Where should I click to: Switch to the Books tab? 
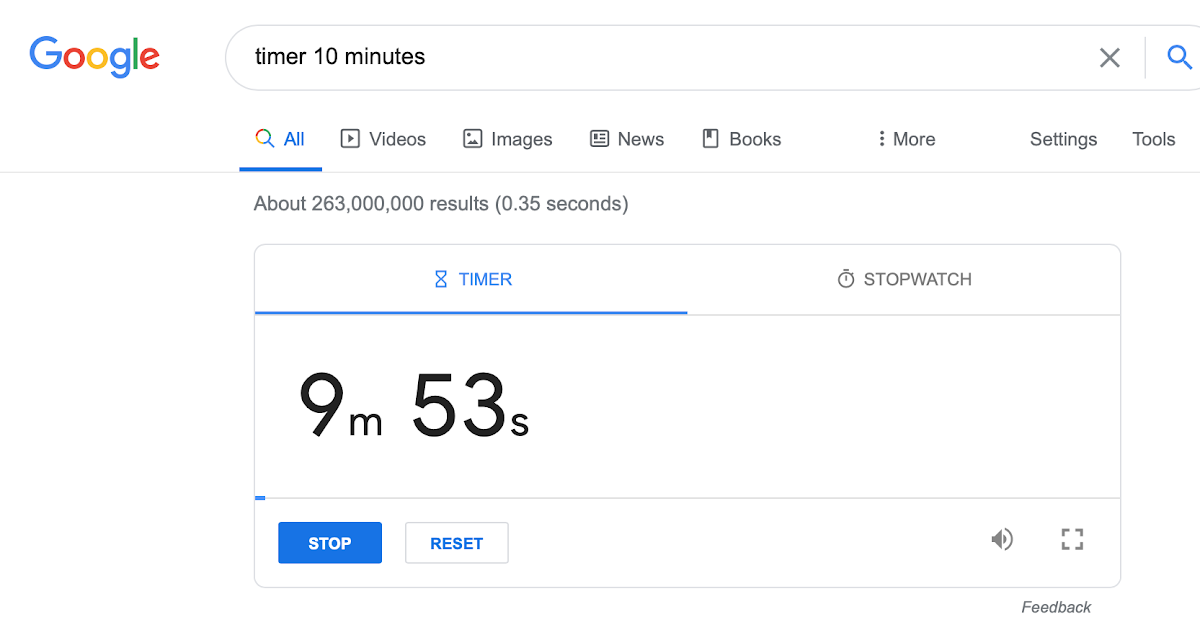740,138
